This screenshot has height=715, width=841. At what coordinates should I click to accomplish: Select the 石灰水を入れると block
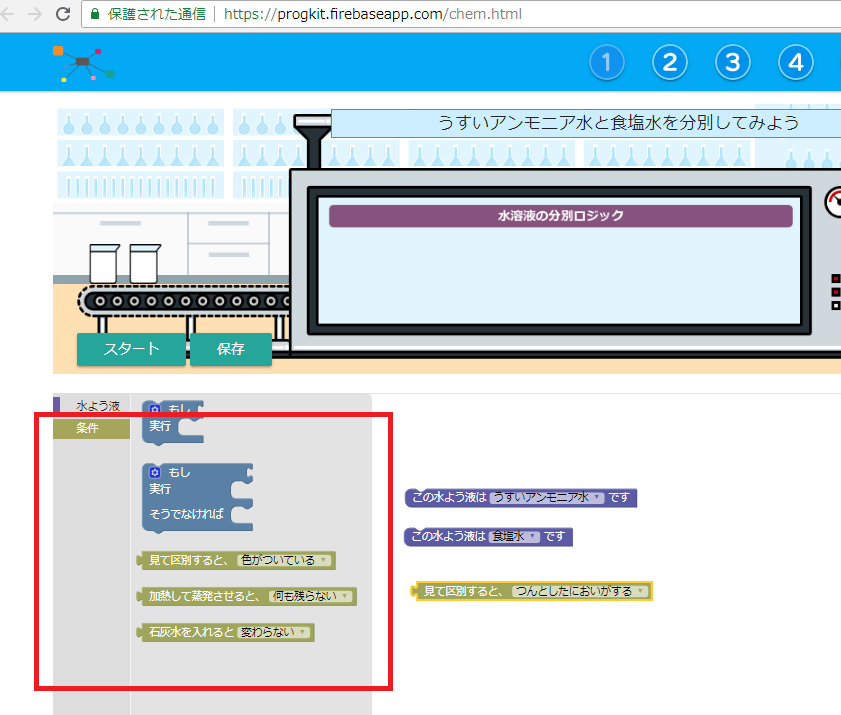tap(226, 632)
